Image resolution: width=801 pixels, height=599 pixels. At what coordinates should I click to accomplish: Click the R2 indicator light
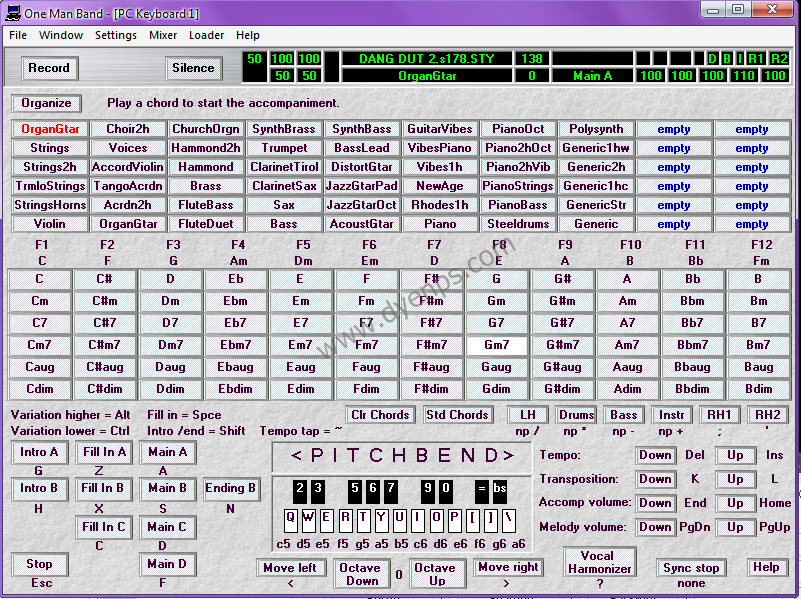pyautogui.click(x=778, y=59)
